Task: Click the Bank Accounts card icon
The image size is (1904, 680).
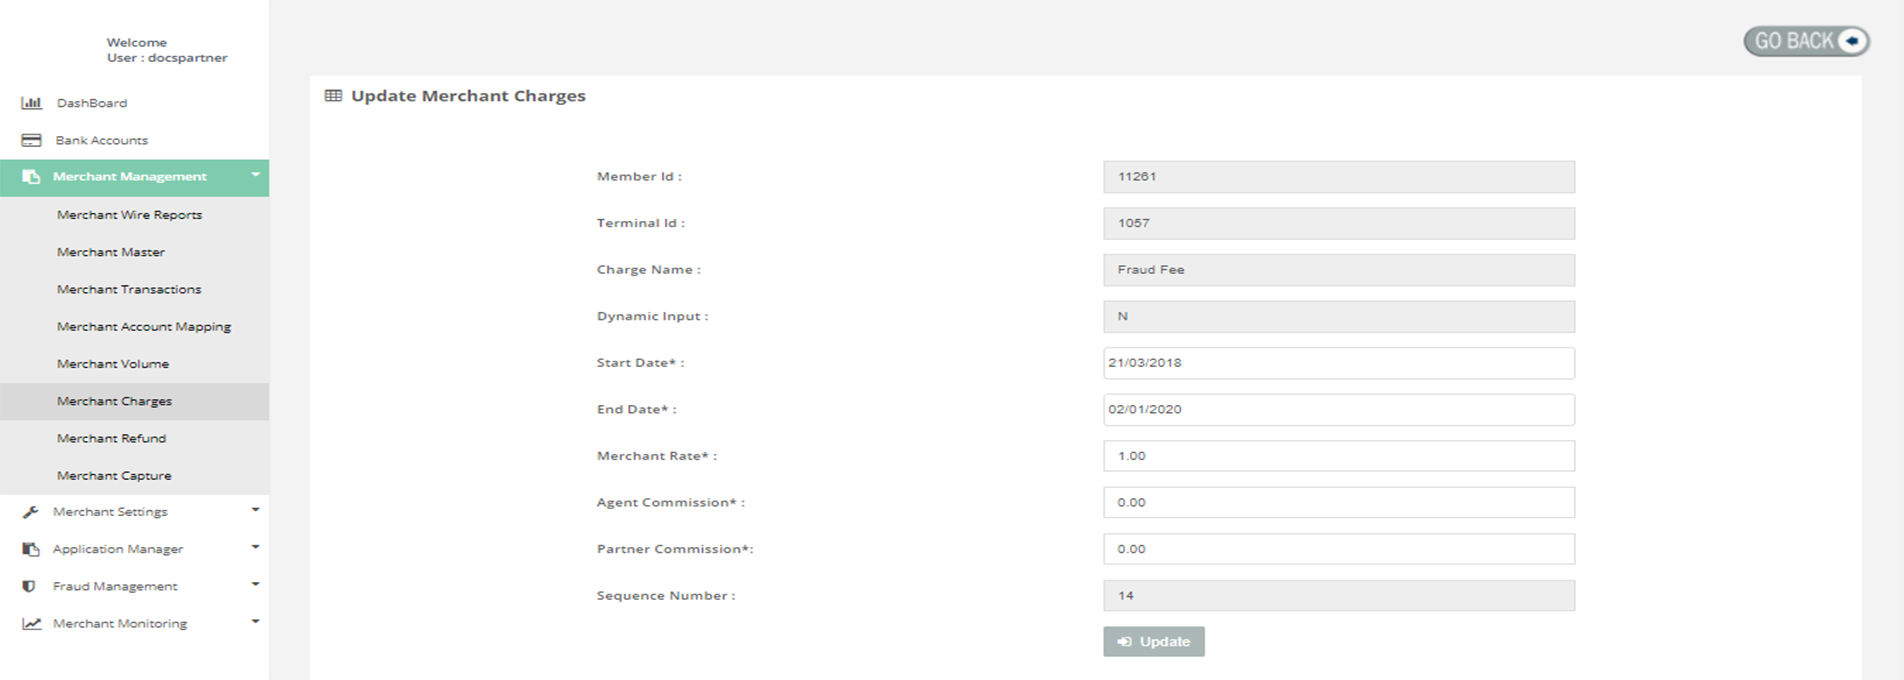Action: click(31, 140)
